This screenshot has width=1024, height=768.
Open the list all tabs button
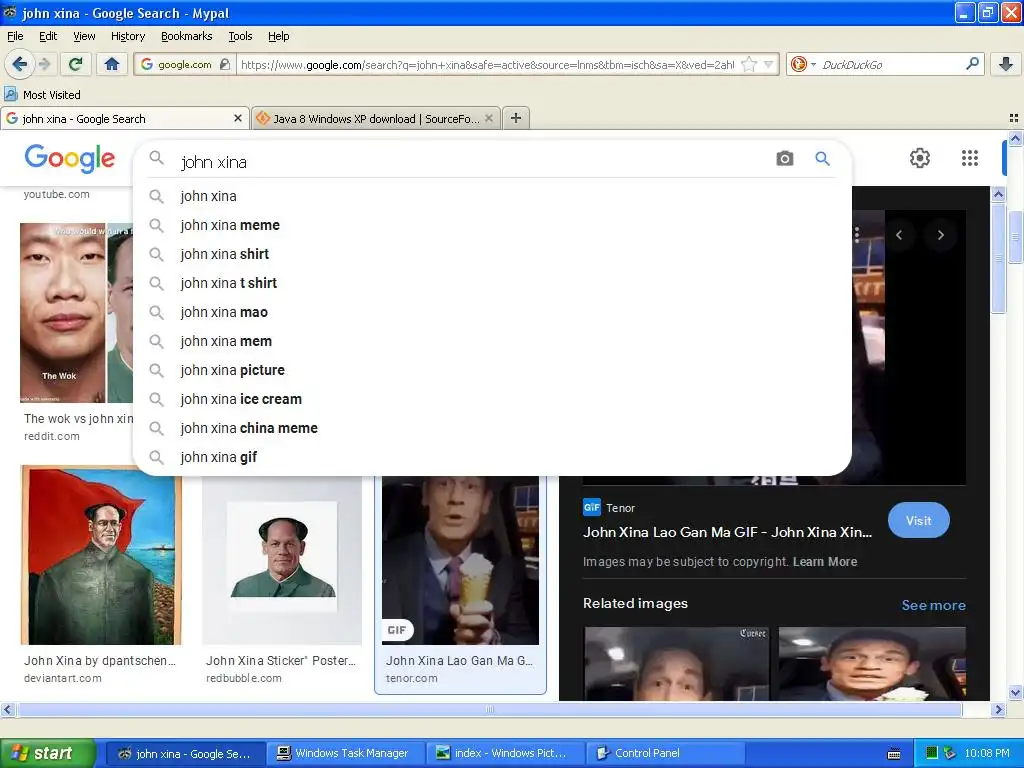(x=1014, y=118)
